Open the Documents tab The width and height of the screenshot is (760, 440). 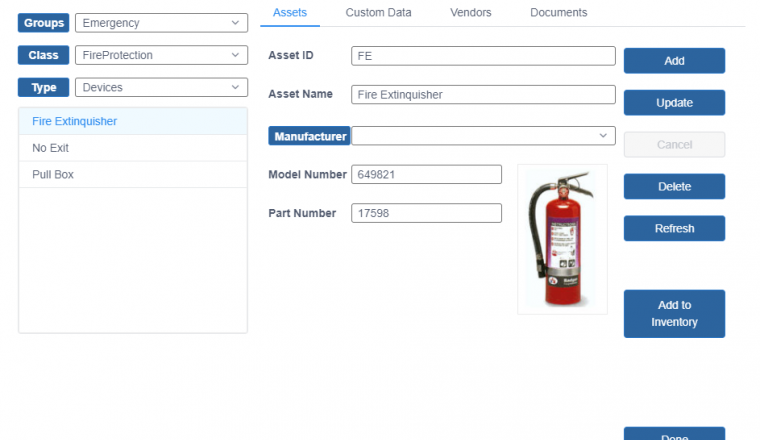[x=558, y=13]
